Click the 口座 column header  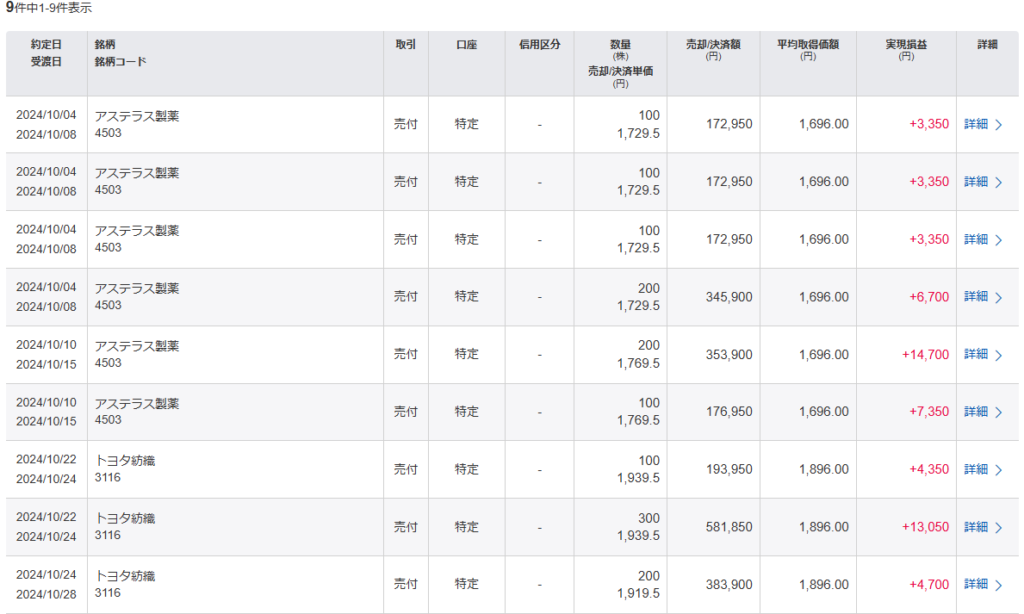pos(466,44)
